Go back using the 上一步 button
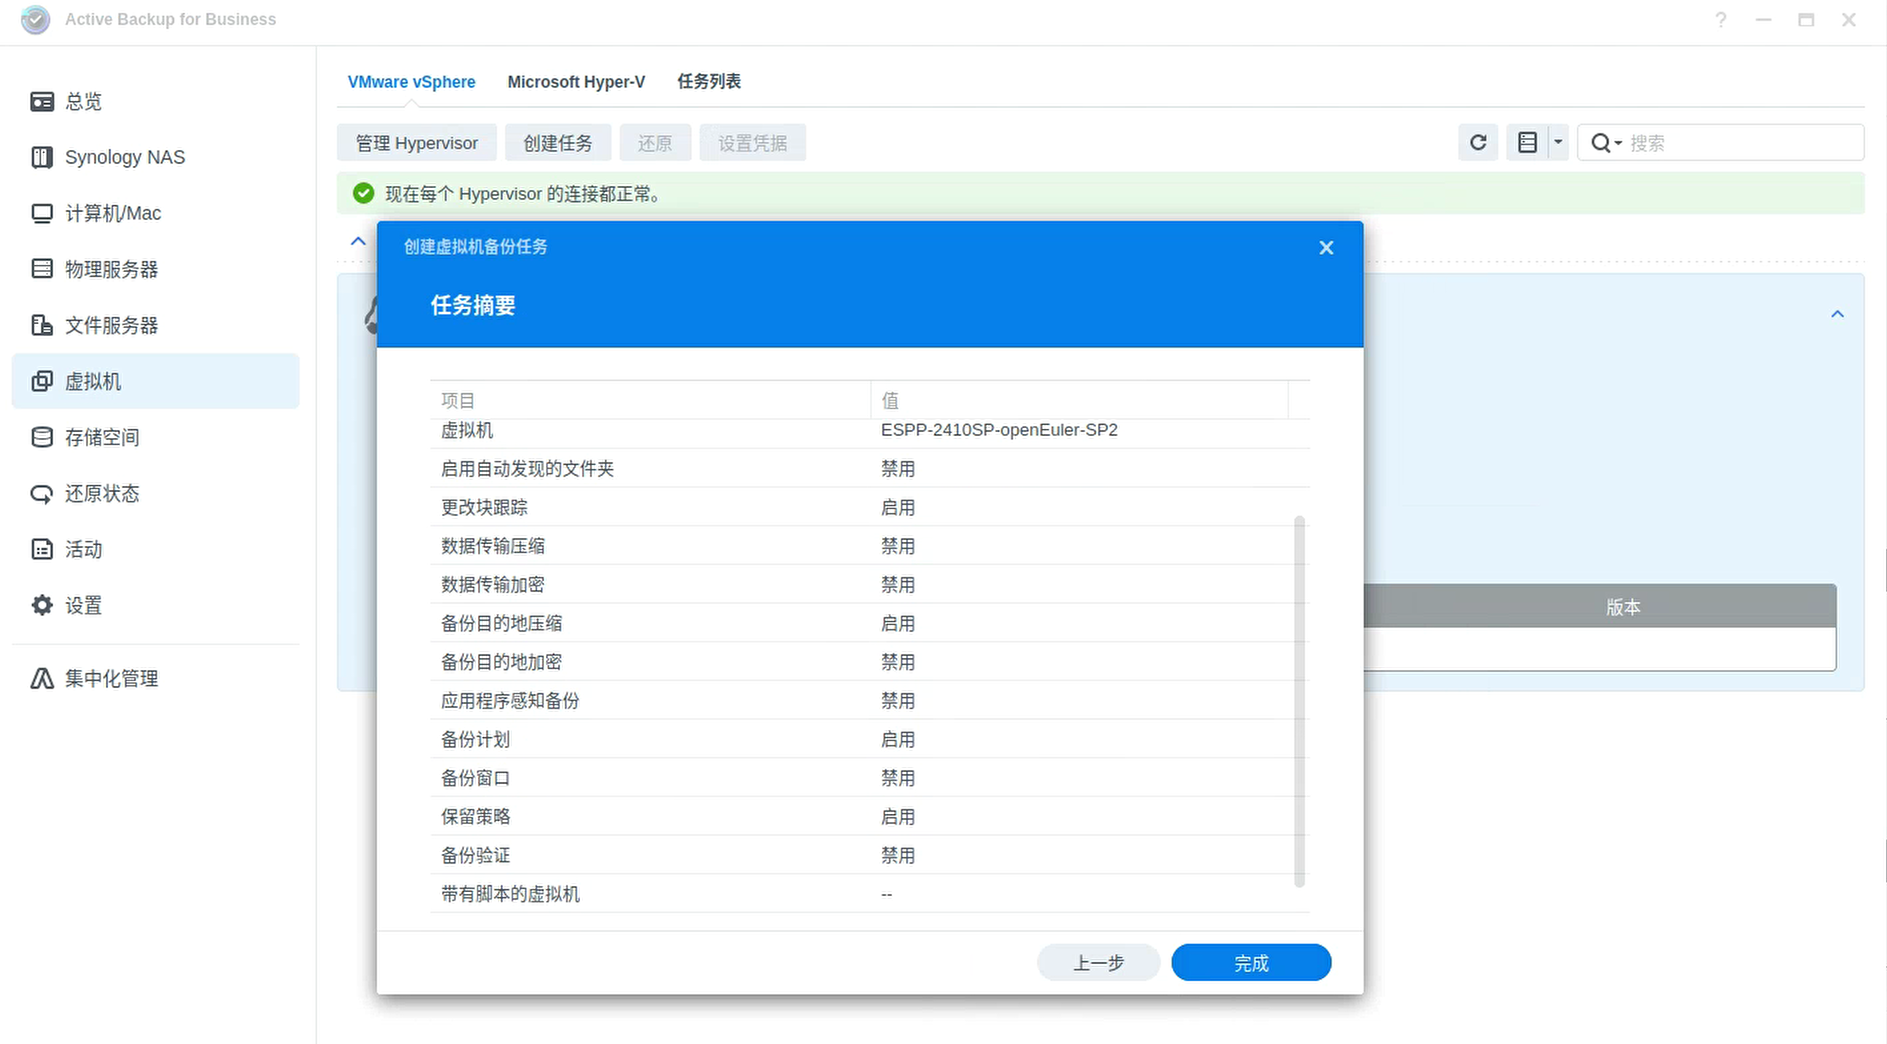 [1098, 962]
